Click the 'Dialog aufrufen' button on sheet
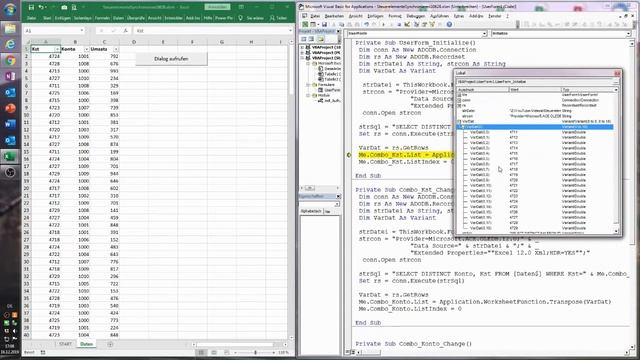Viewport: 640px width, 360px height. (171, 59)
